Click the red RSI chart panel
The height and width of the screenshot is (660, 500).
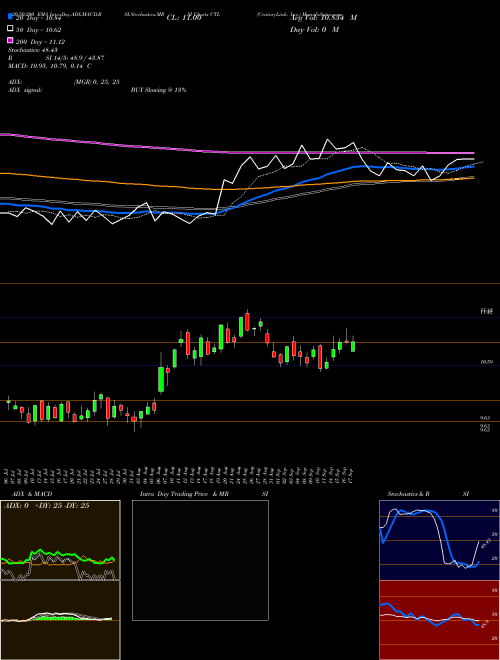pyautogui.click(x=439, y=620)
